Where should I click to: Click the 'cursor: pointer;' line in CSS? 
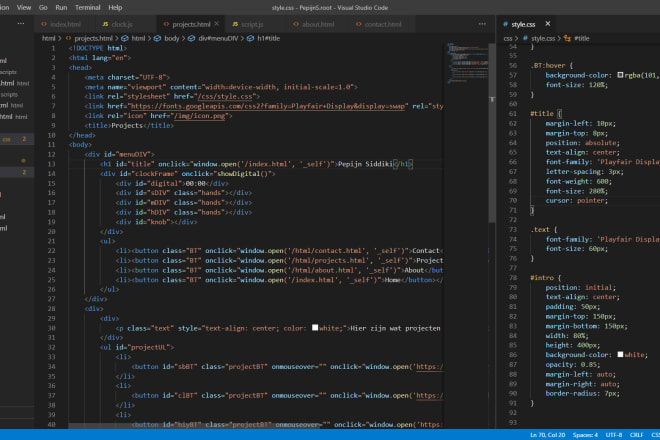[577, 201]
